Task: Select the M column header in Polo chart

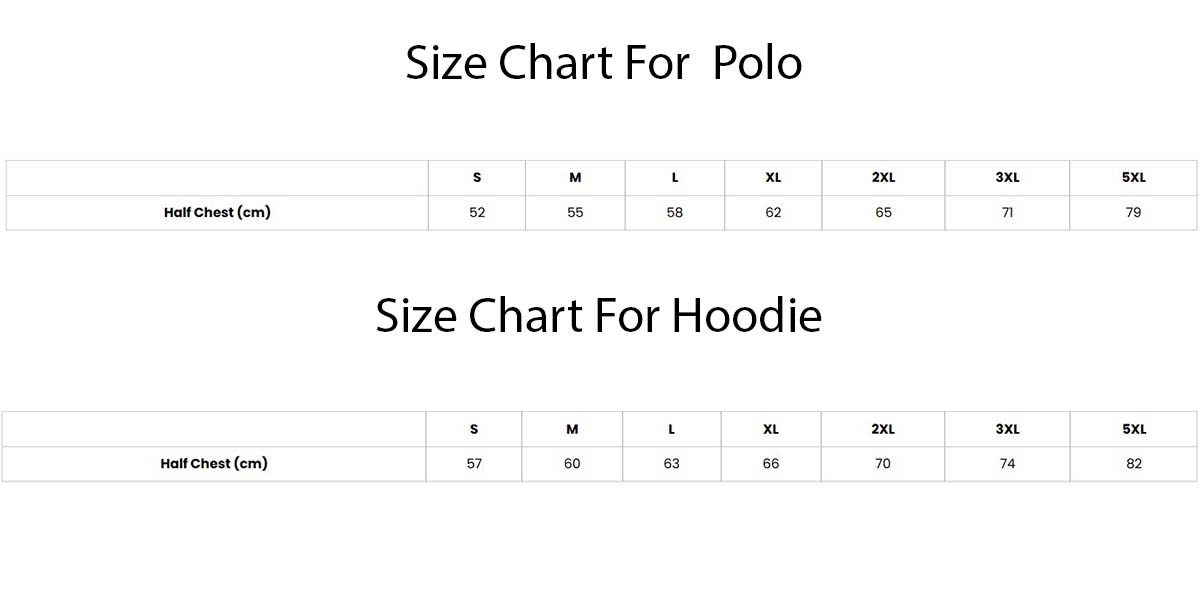Action: pyautogui.click(x=575, y=178)
